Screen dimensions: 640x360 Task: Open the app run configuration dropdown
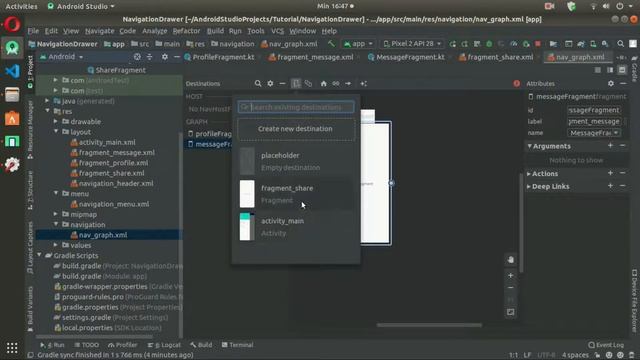click(x=359, y=43)
